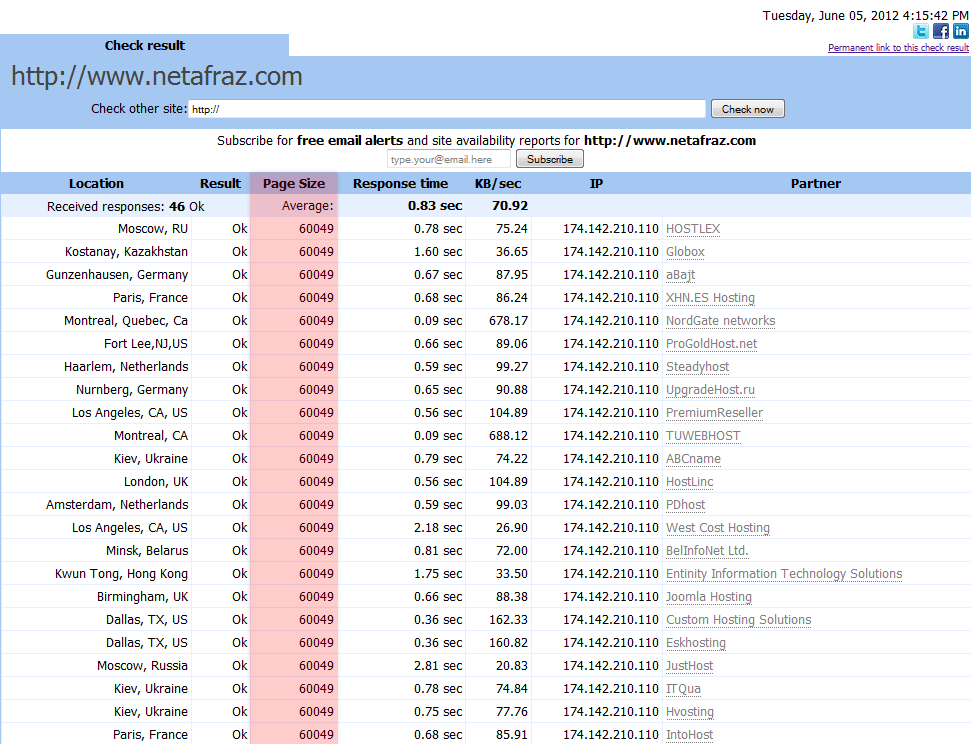Open the UpgradeHost.ru link
Viewport: 971px width, 744px height.
coord(710,390)
